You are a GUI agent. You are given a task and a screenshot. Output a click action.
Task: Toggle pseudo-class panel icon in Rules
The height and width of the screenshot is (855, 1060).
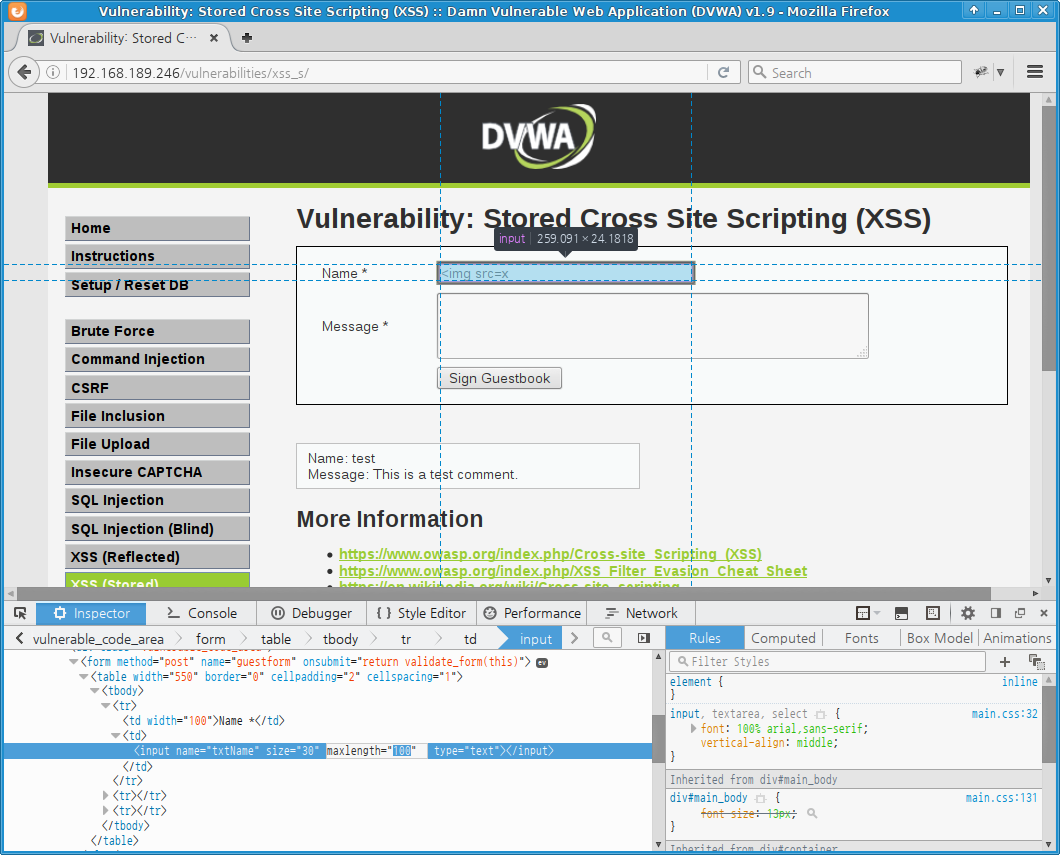1036,662
